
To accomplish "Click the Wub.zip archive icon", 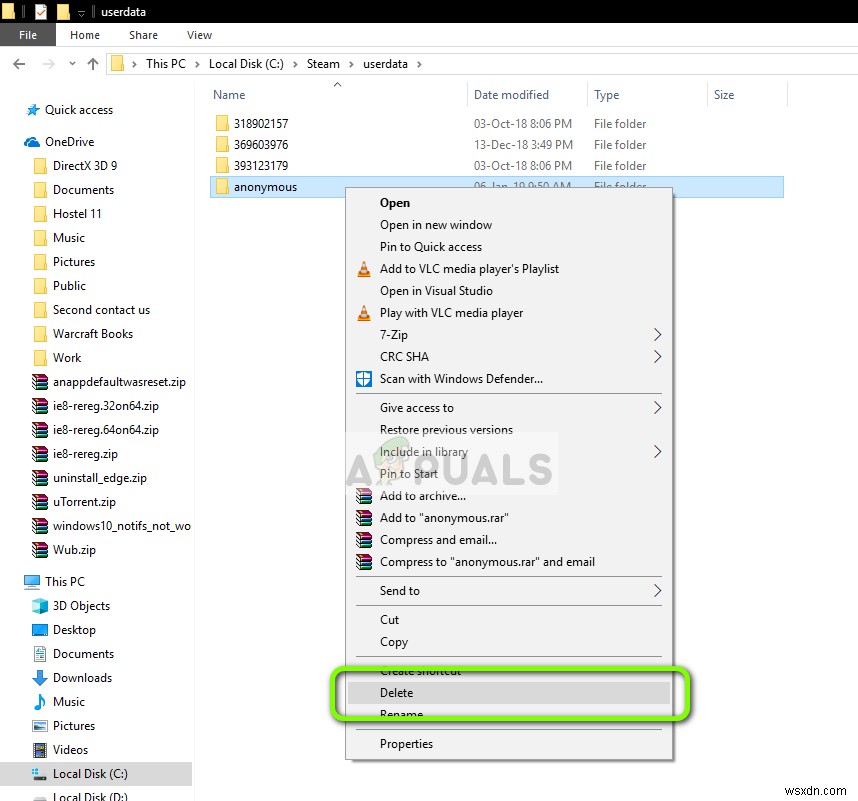I will (40, 550).
